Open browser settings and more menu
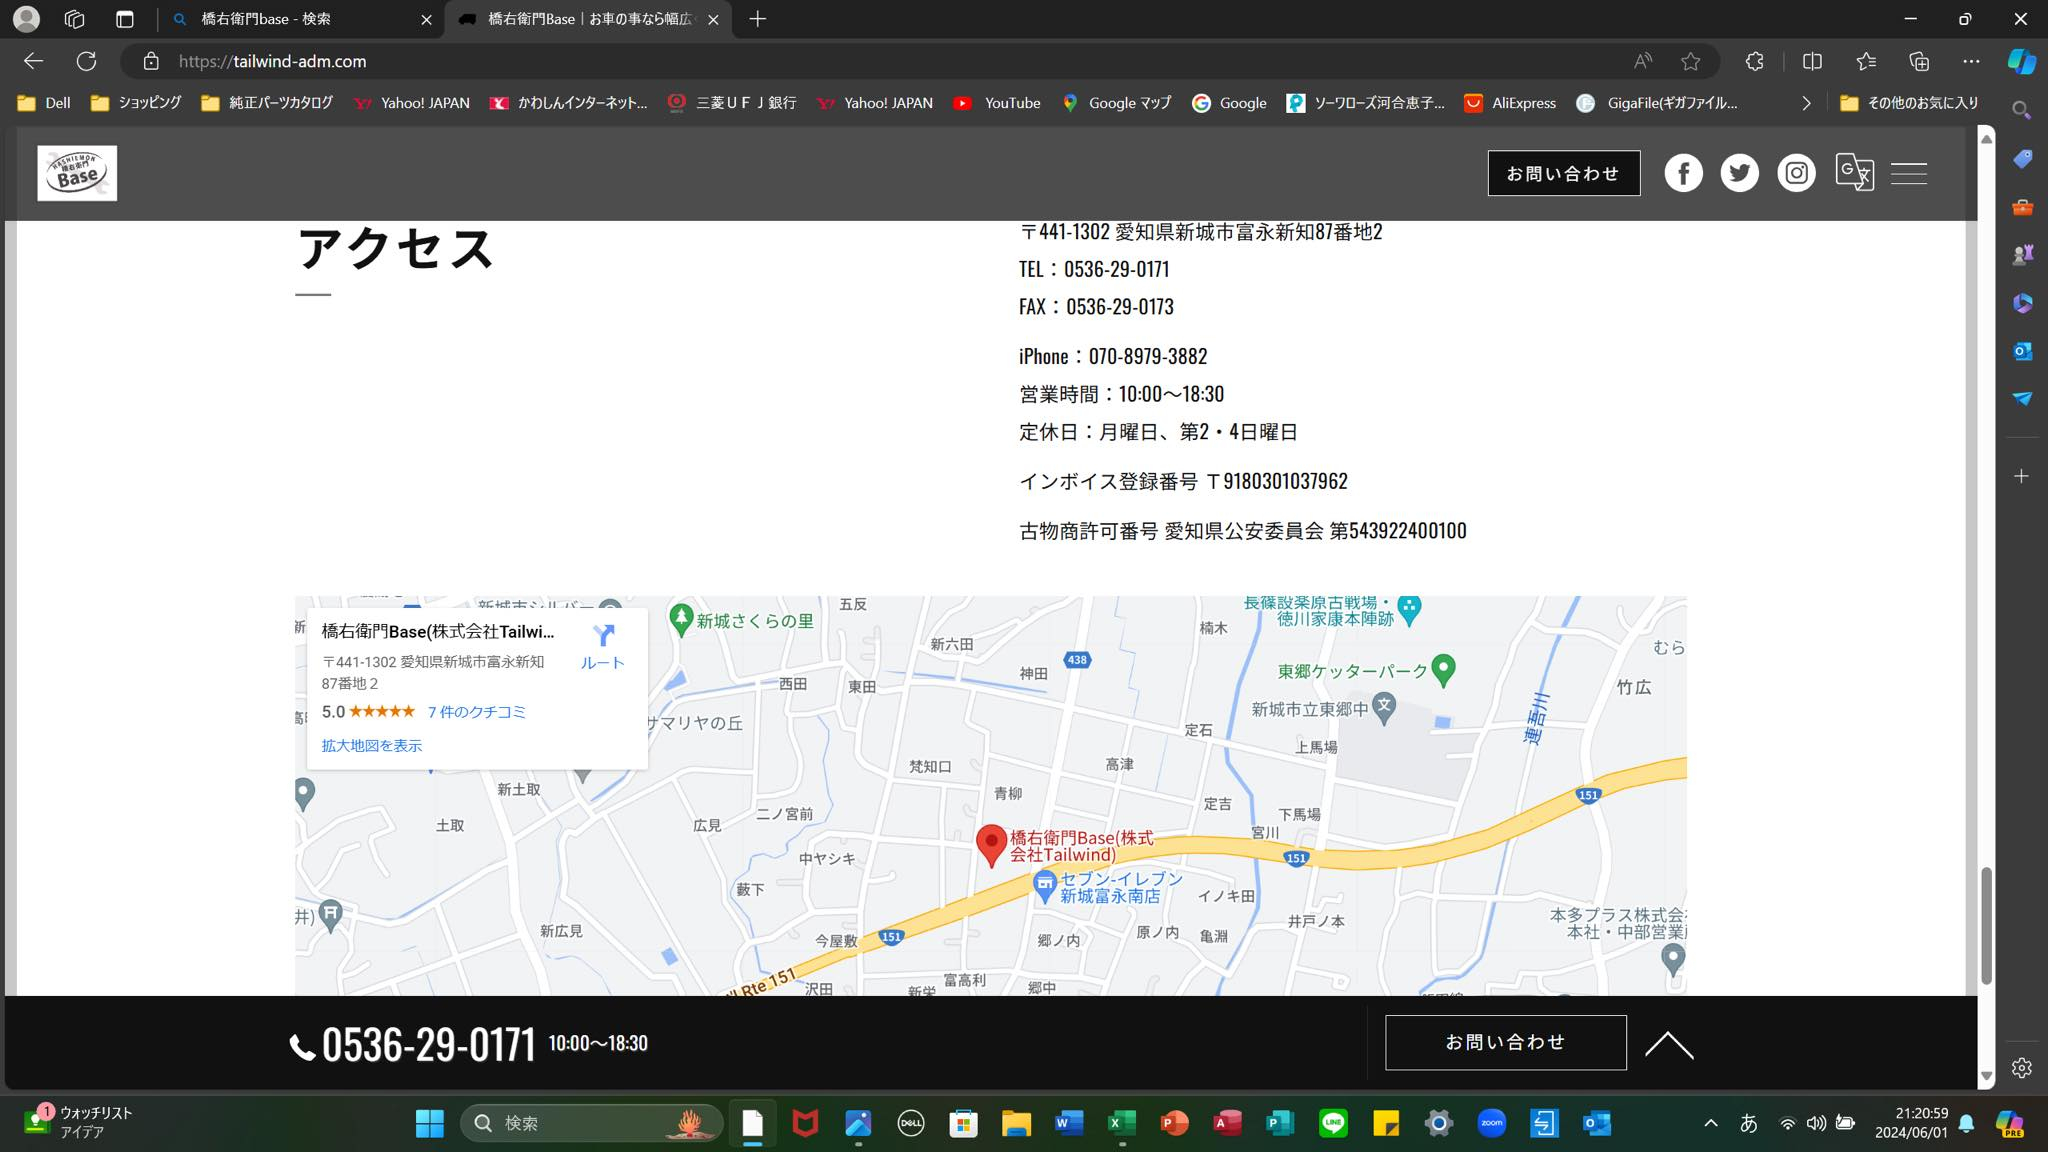Image resolution: width=2048 pixels, height=1152 pixels. click(1971, 61)
